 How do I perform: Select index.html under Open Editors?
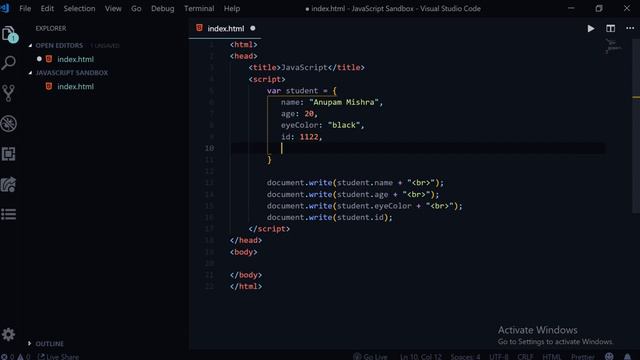[x=76, y=59]
